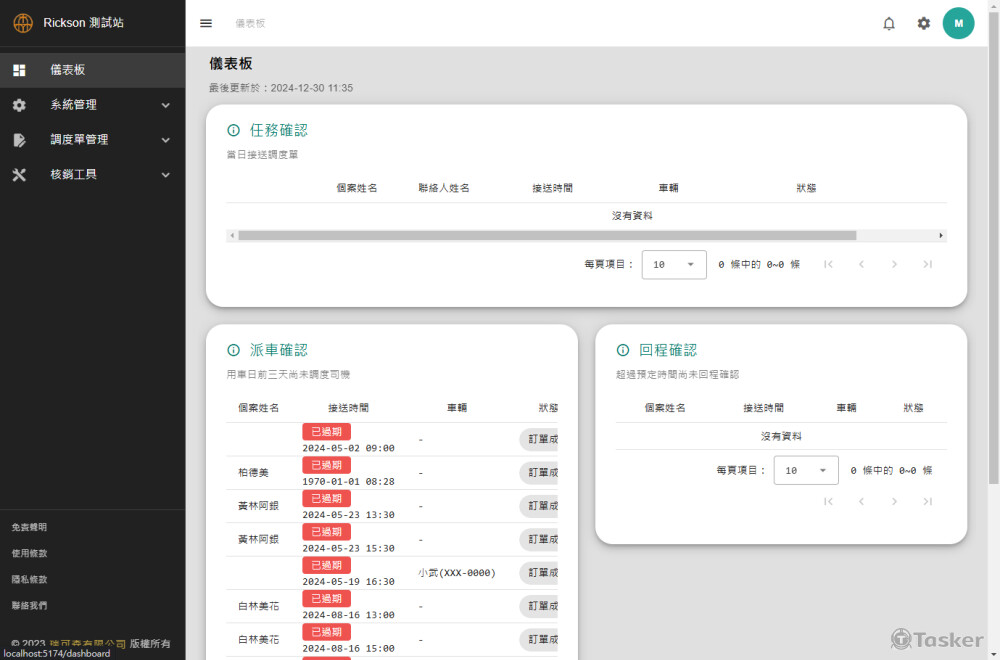Open the 免責聲明 link

coord(29,527)
